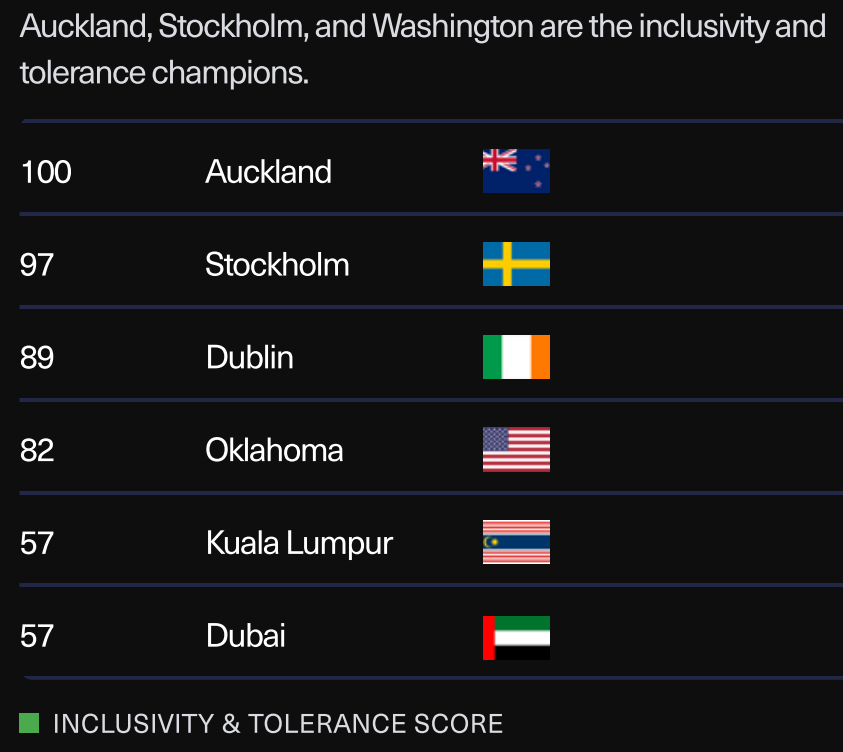Click the score 57 beside Kuala Lumpur
The width and height of the screenshot is (843, 752).
tap(37, 544)
